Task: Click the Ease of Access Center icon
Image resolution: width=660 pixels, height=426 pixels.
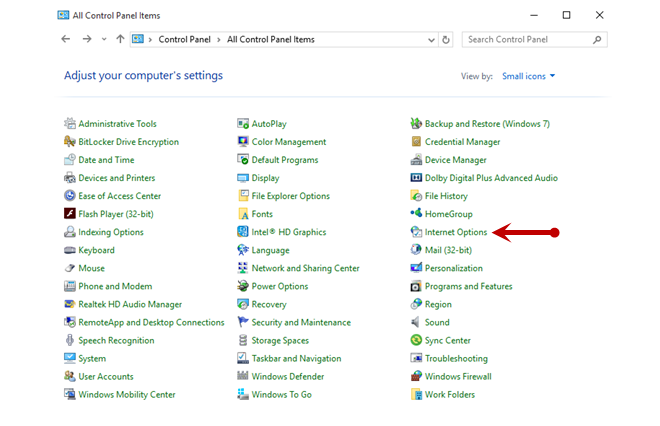Action: point(70,196)
